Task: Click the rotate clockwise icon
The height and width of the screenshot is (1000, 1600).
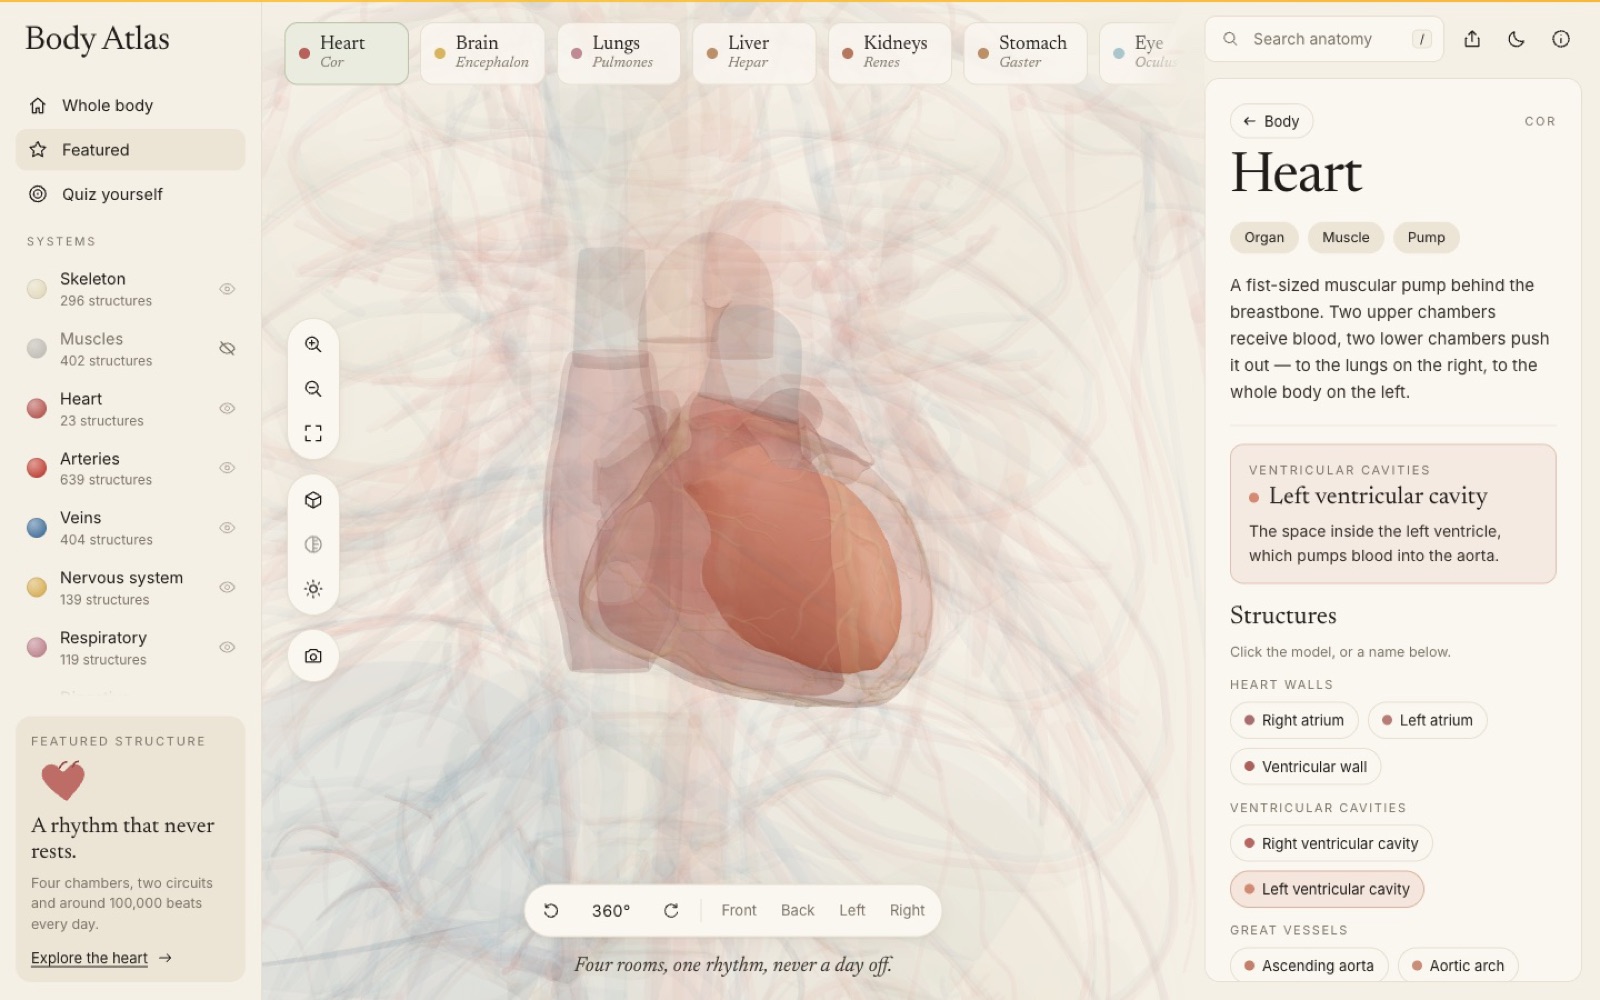Action: click(671, 910)
